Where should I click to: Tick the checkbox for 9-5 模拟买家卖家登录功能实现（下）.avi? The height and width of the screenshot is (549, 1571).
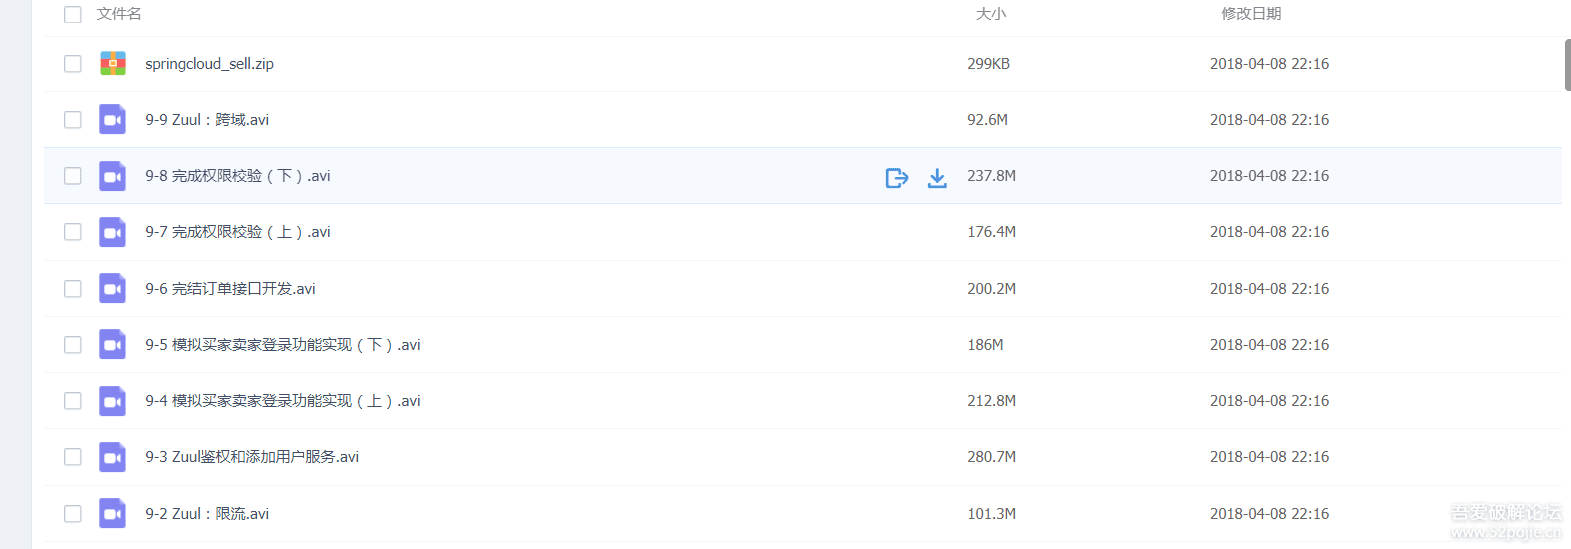(x=73, y=344)
